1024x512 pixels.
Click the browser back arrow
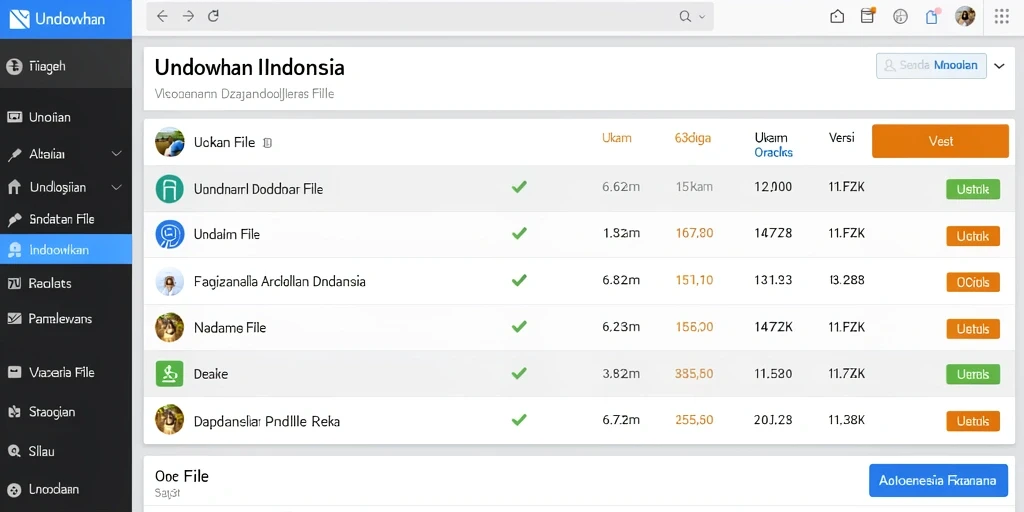[x=162, y=17]
